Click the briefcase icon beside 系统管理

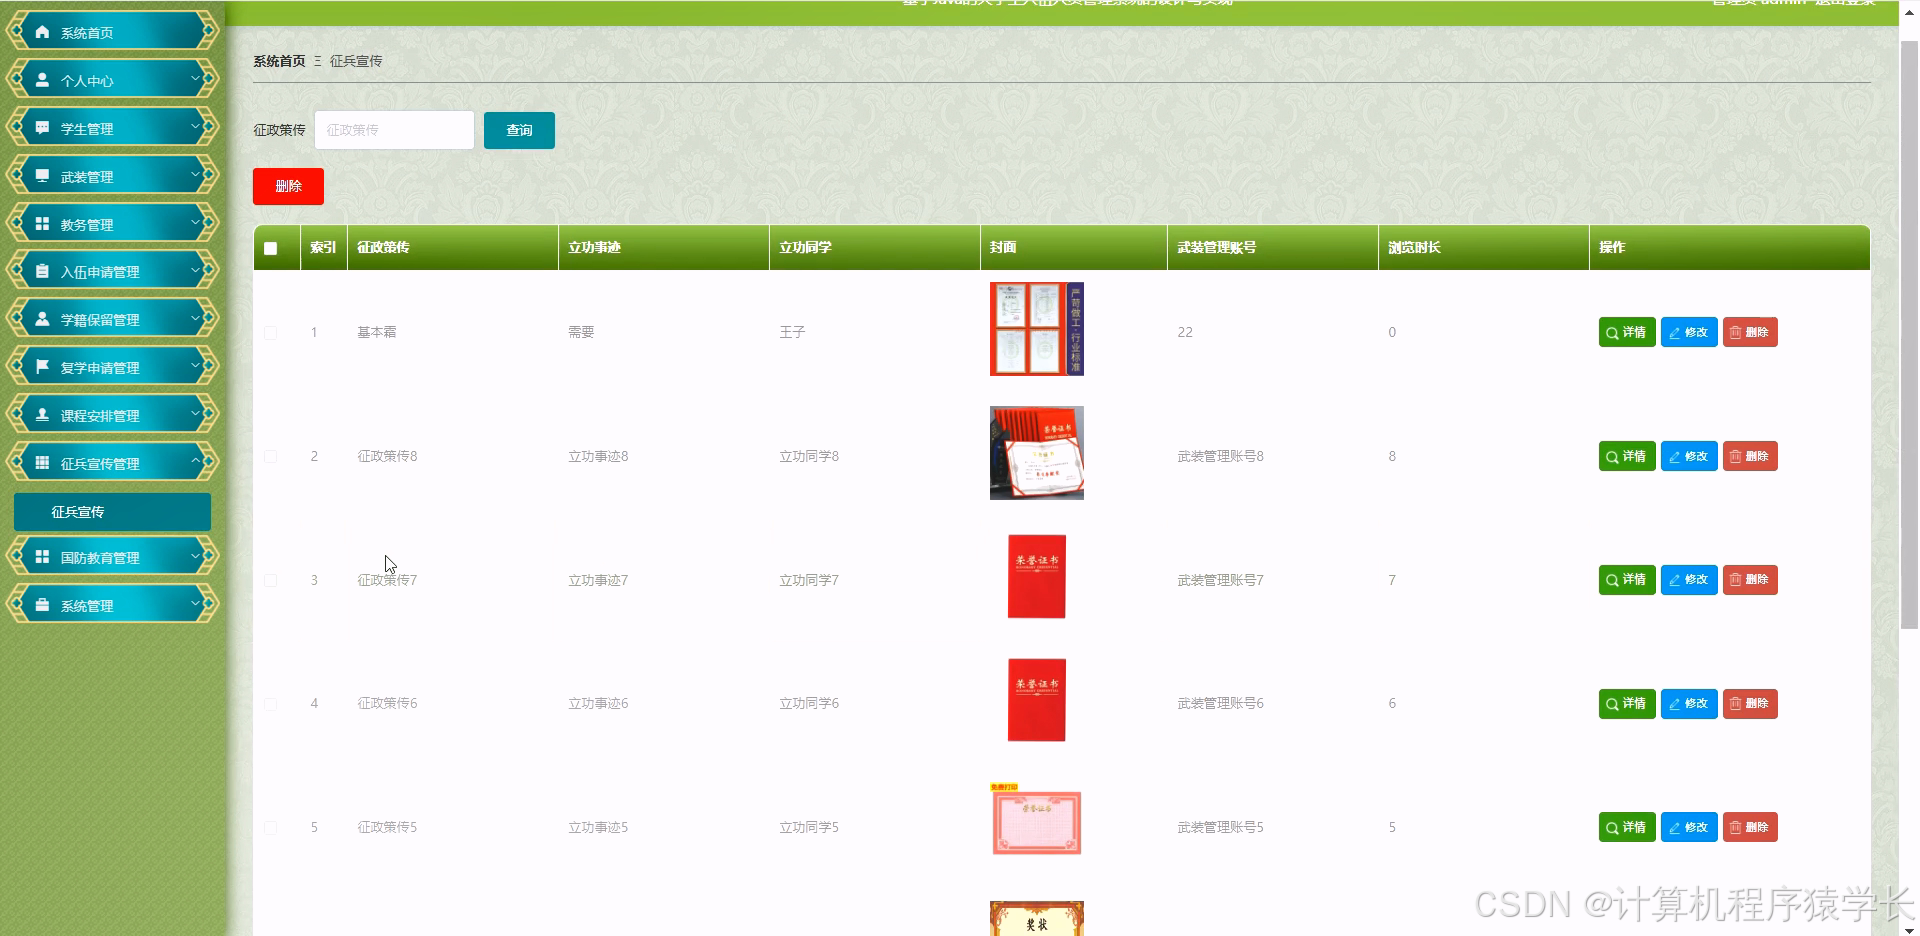click(x=42, y=605)
